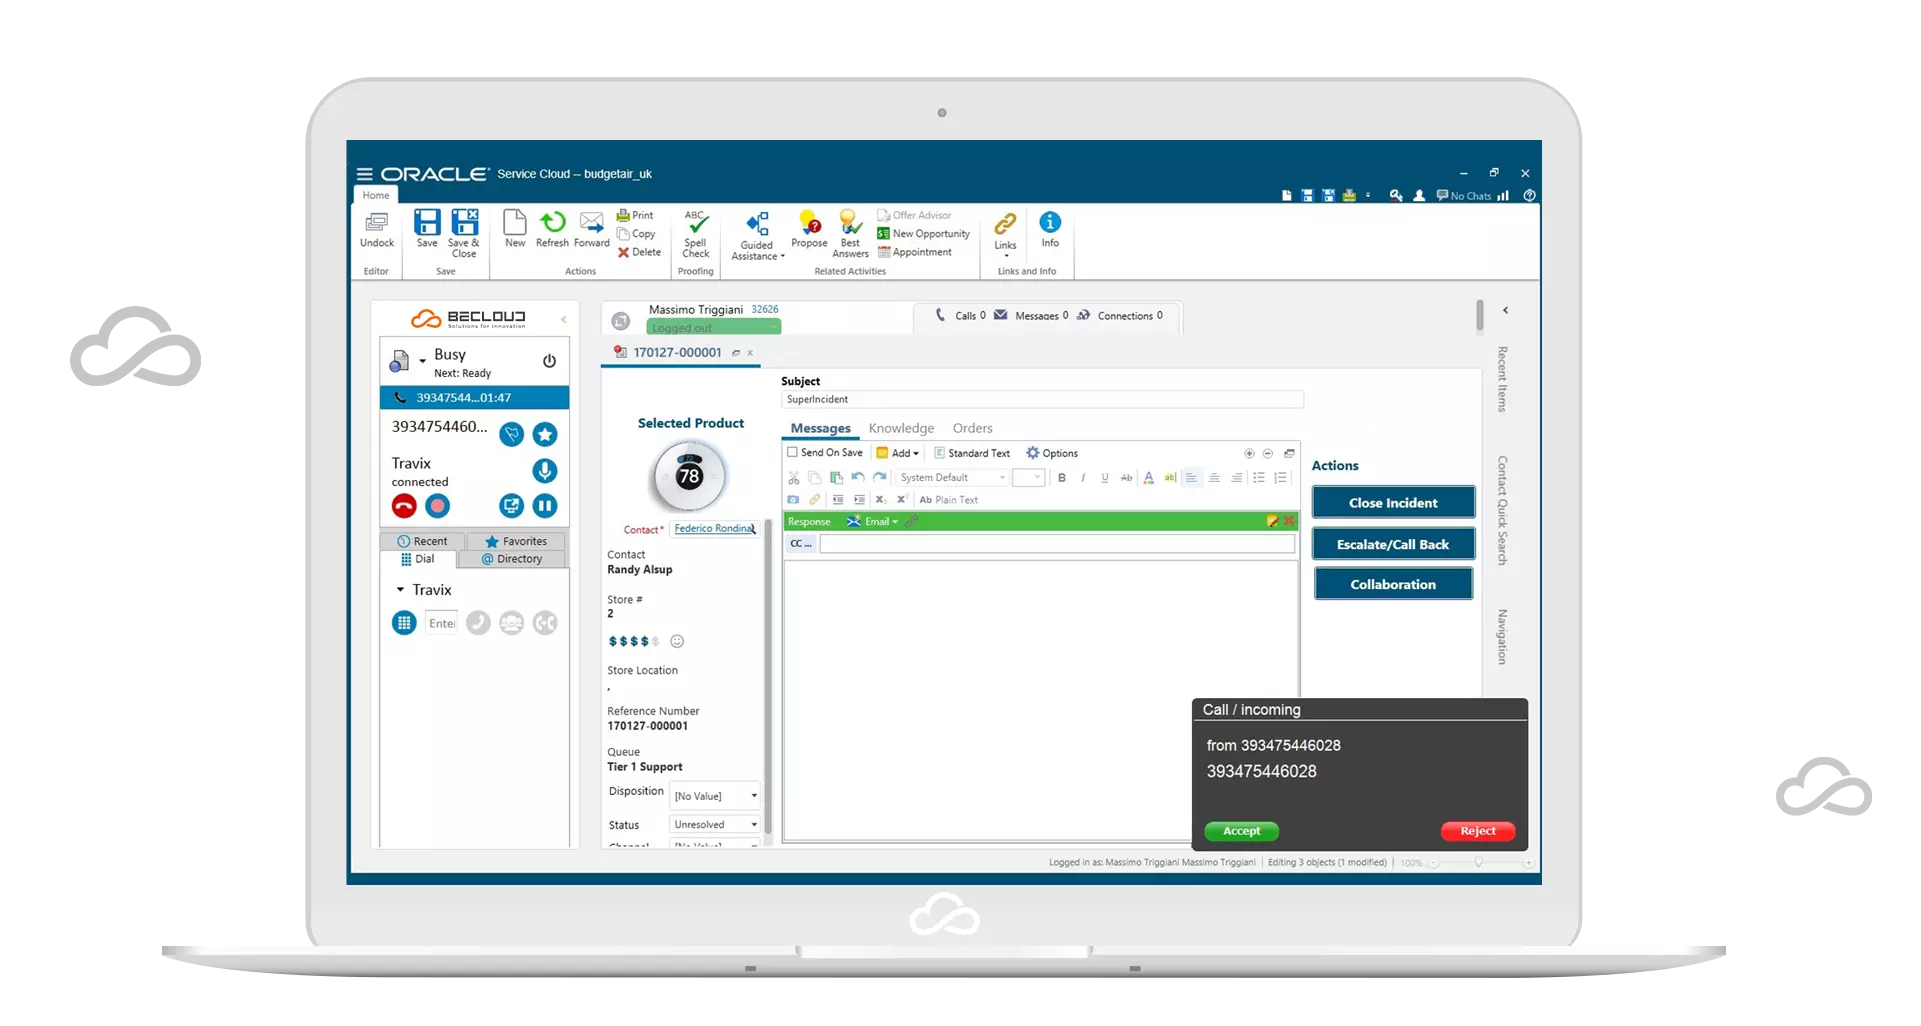
Task: Click the Close Incident button
Action: click(1393, 503)
